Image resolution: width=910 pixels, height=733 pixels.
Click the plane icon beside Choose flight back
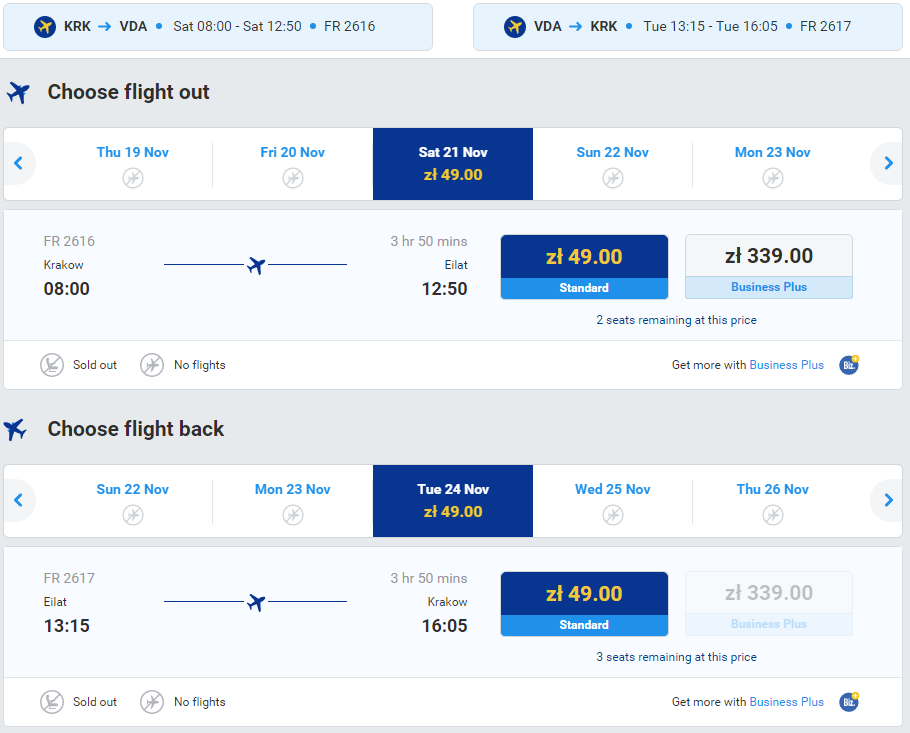[16, 430]
